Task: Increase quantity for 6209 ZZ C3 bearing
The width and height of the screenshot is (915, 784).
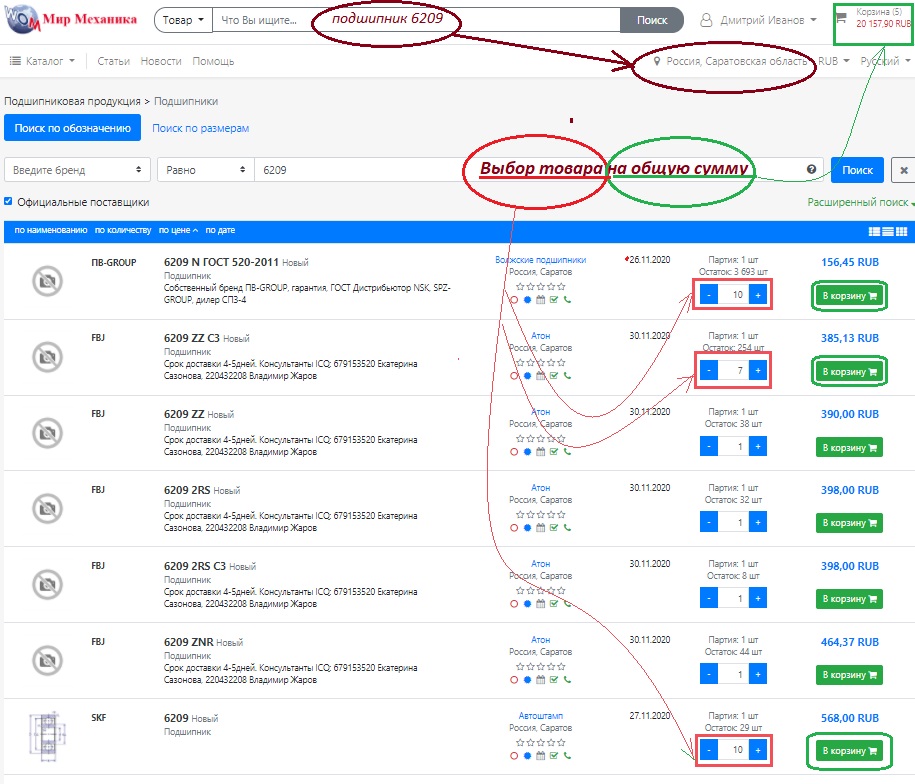Action: pos(757,370)
